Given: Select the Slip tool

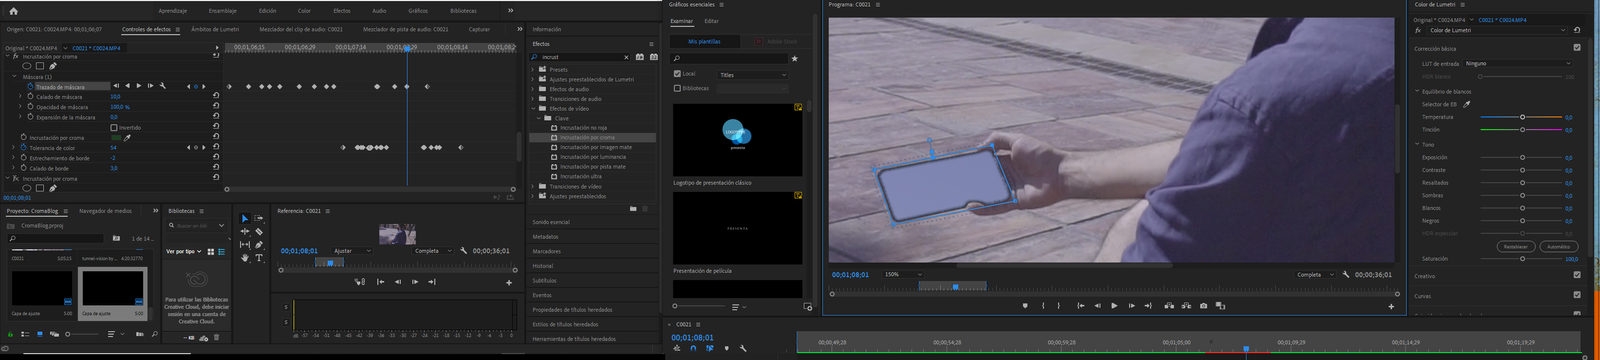Looking at the screenshot, I should (245, 244).
